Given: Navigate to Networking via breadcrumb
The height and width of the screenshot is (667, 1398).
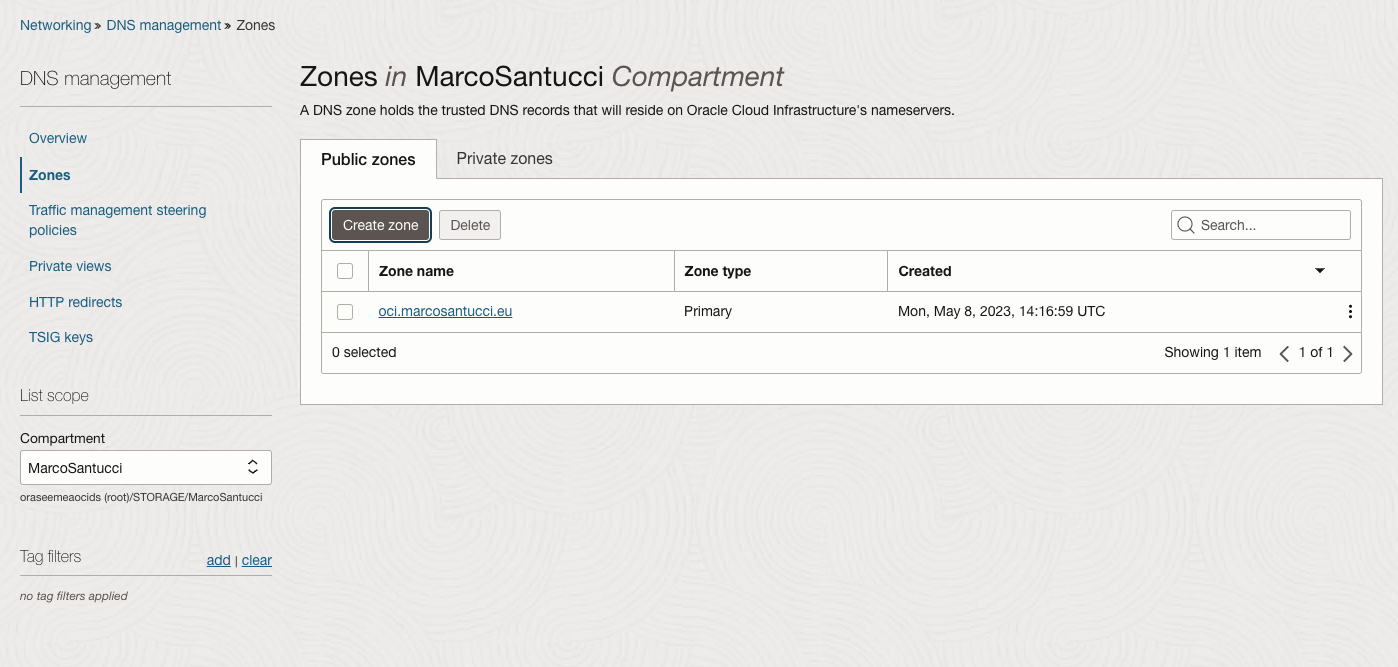Looking at the screenshot, I should point(55,25).
